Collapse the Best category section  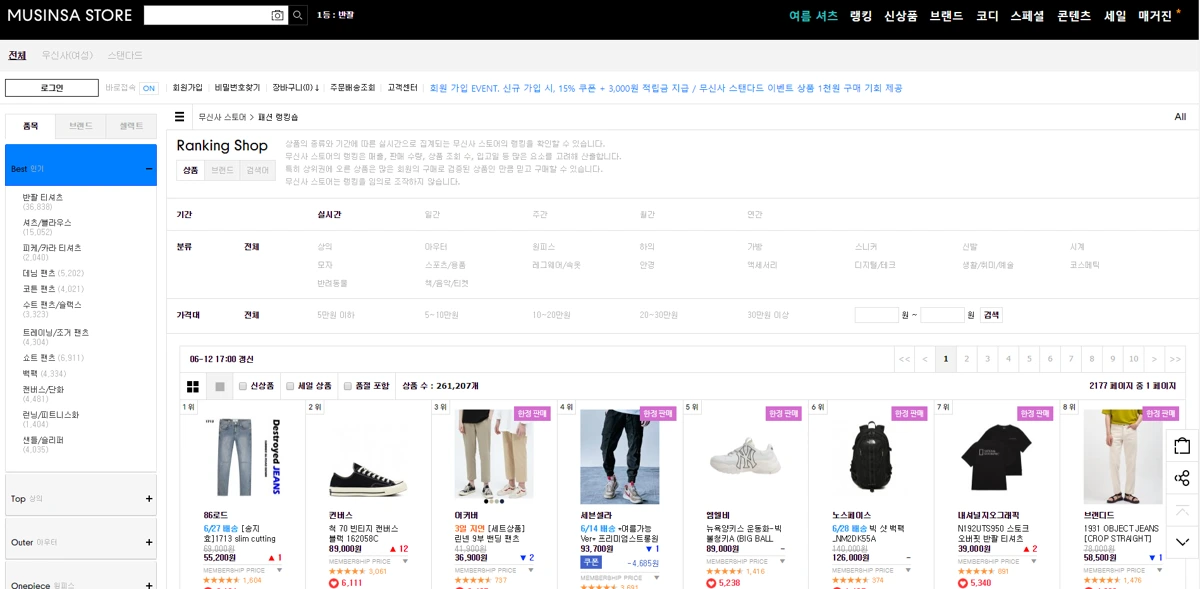point(149,169)
